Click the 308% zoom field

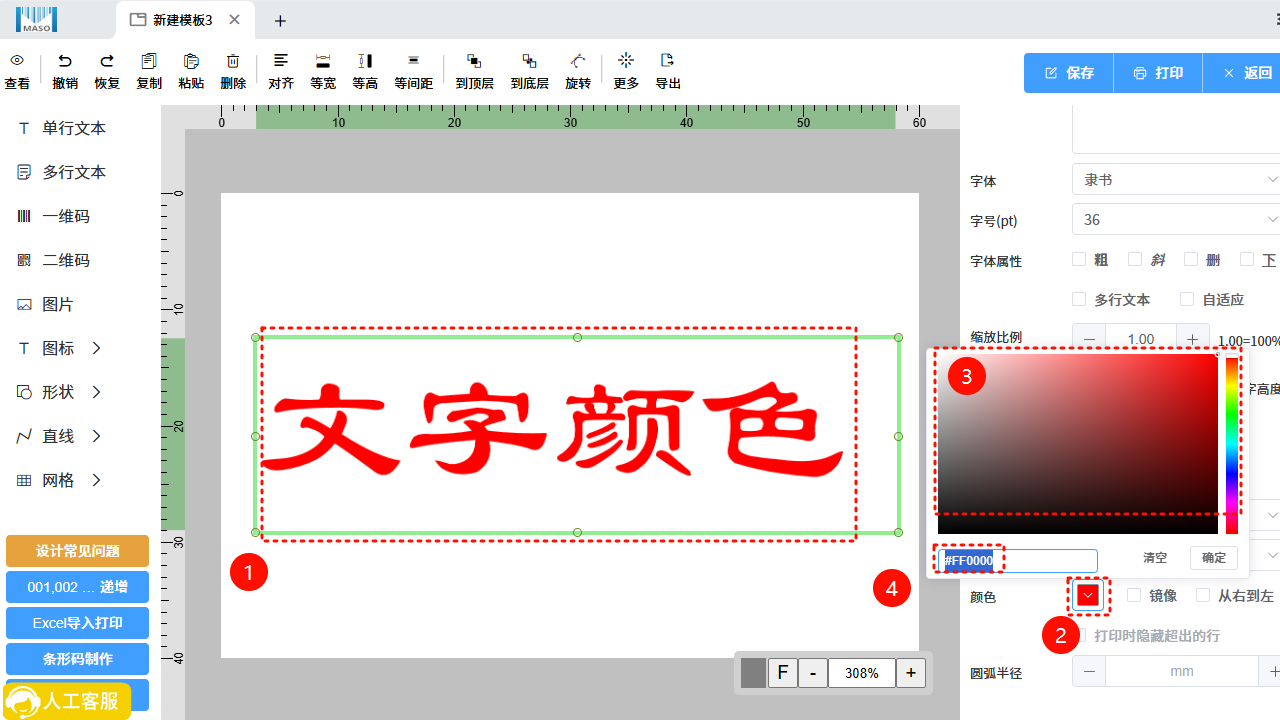click(x=861, y=673)
